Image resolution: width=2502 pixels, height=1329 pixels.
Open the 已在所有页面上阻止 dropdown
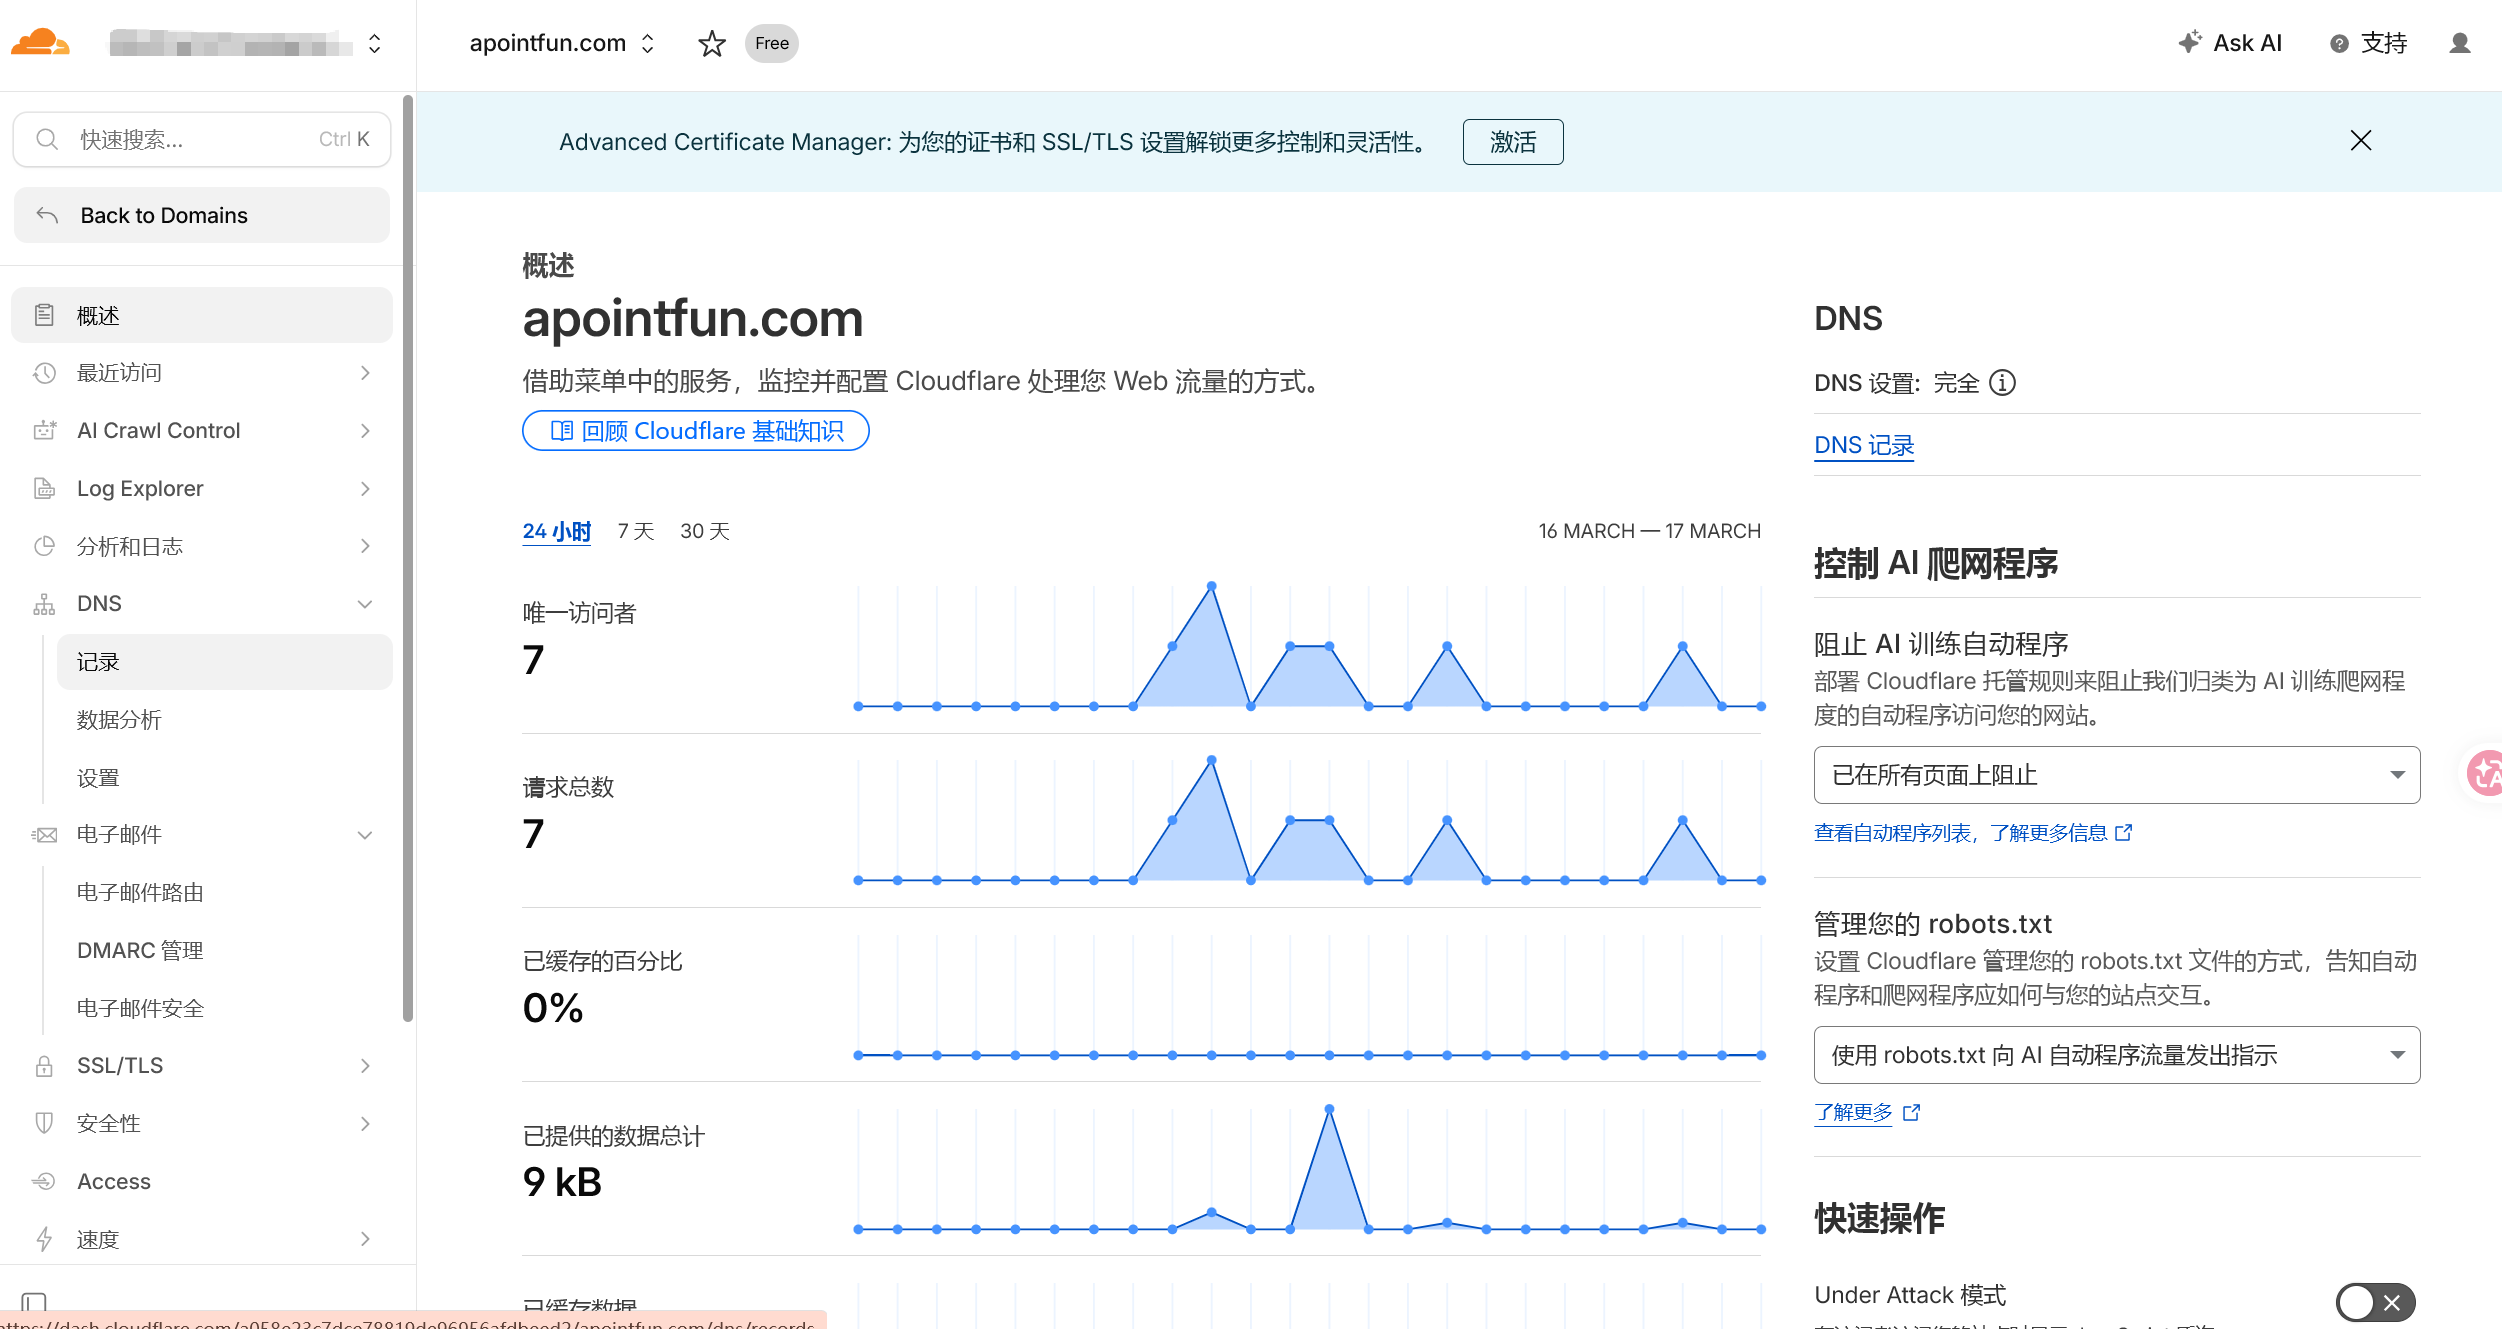[2116, 775]
